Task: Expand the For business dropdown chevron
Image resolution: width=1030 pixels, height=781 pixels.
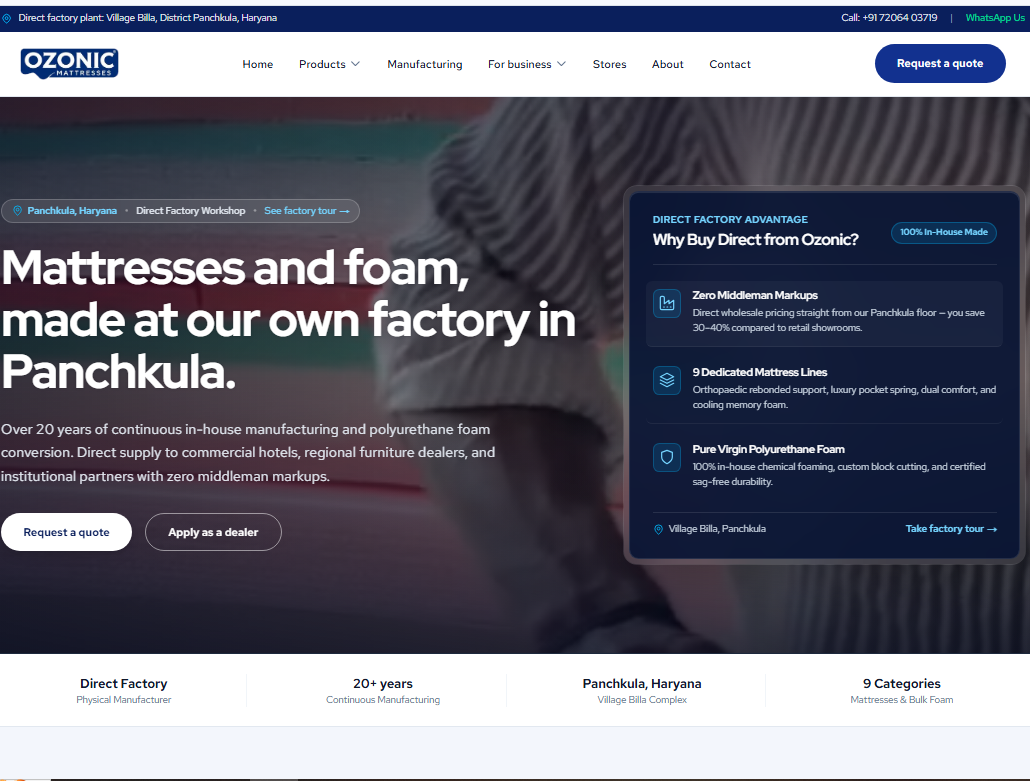Action: (x=562, y=64)
